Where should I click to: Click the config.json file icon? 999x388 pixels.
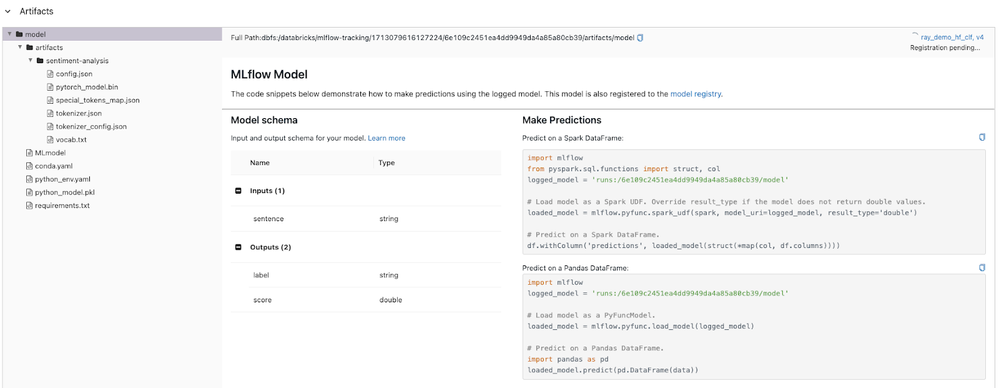click(x=50, y=74)
